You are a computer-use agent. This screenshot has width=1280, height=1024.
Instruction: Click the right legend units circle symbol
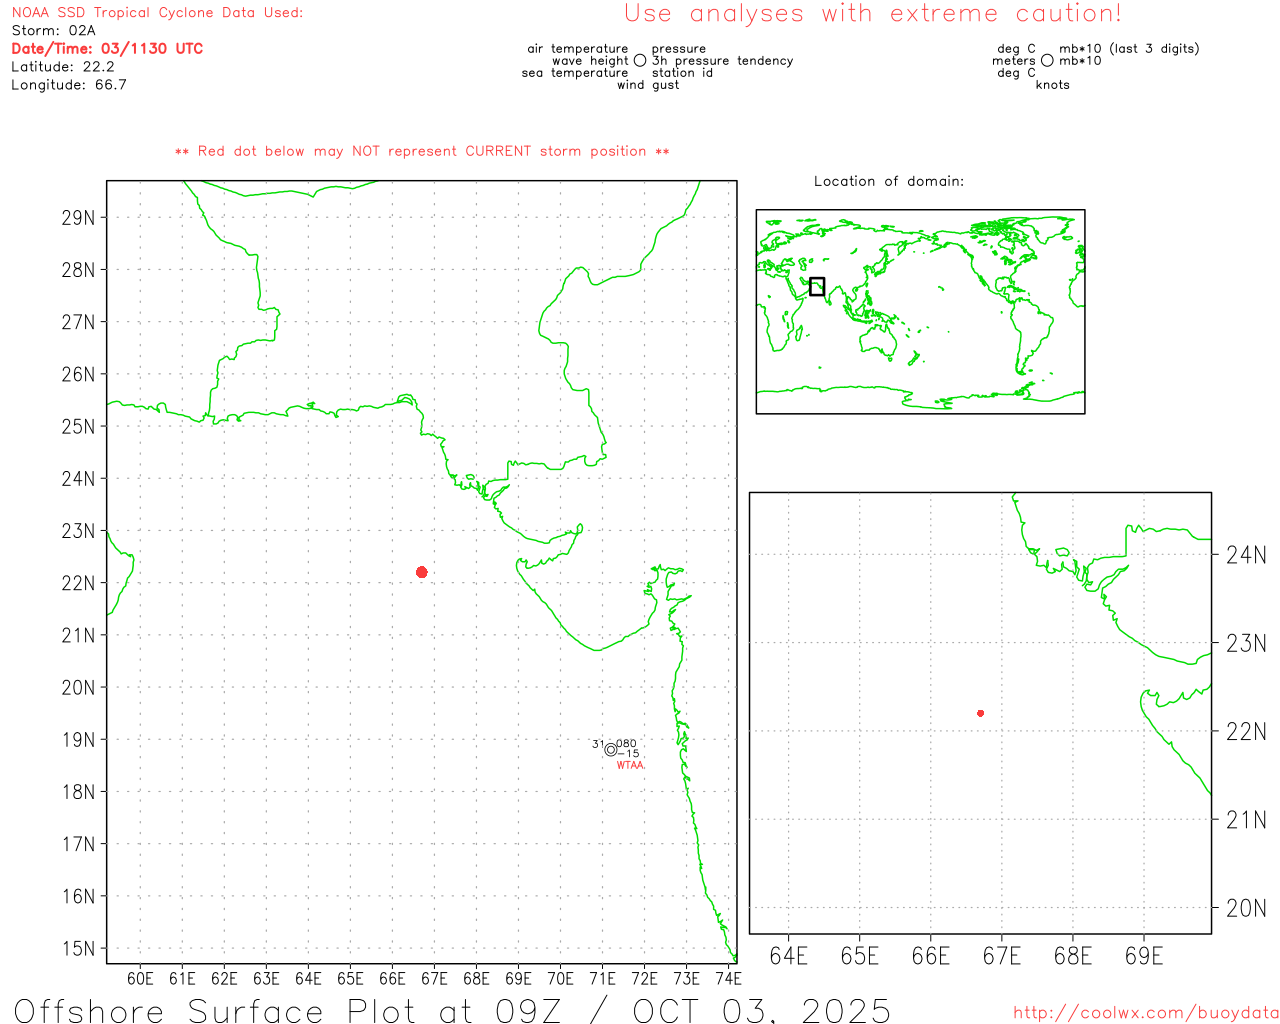(1047, 61)
